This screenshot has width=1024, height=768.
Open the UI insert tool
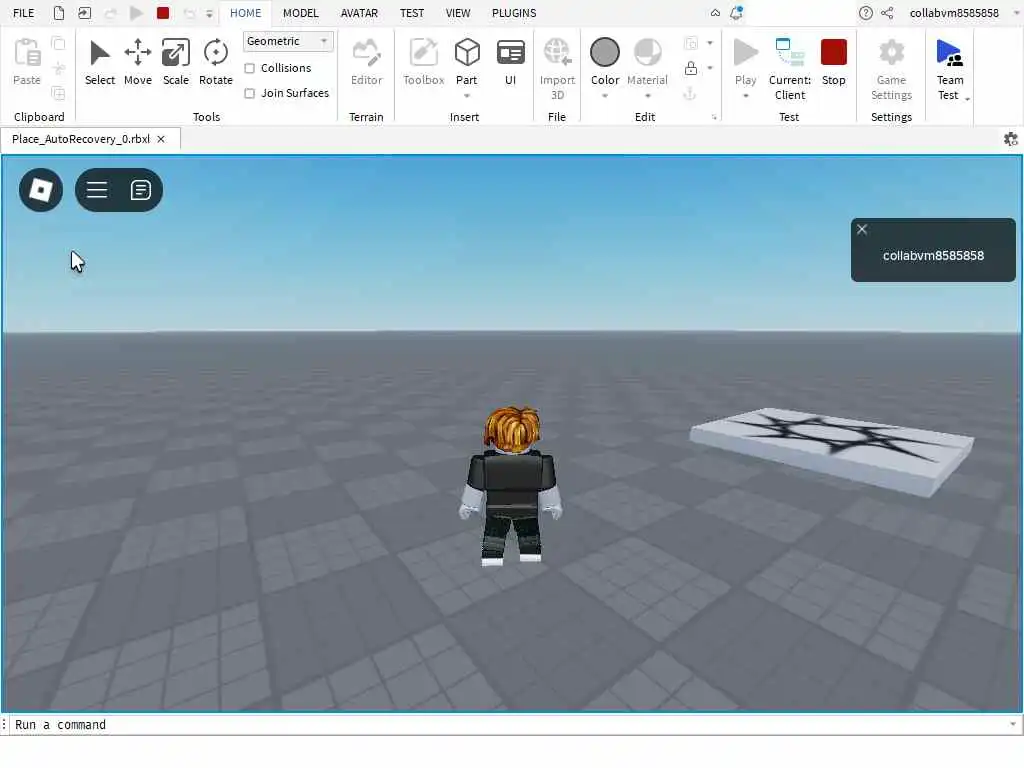(510, 62)
